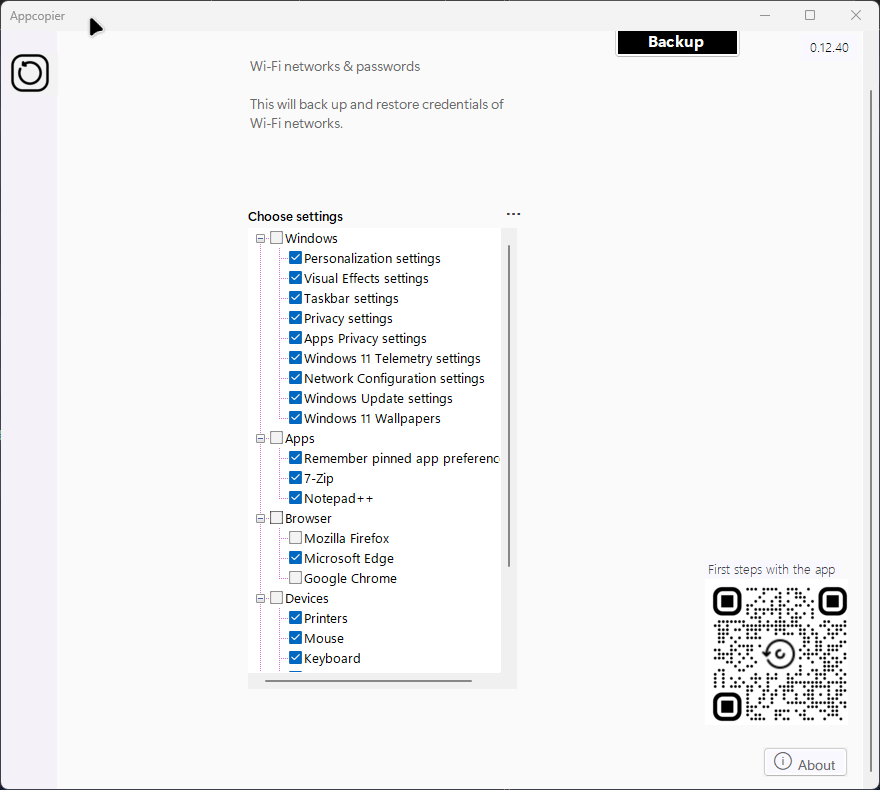The height and width of the screenshot is (790, 880).
Task: Open the Appcopier restore icon in the sidebar
Action: click(x=30, y=73)
